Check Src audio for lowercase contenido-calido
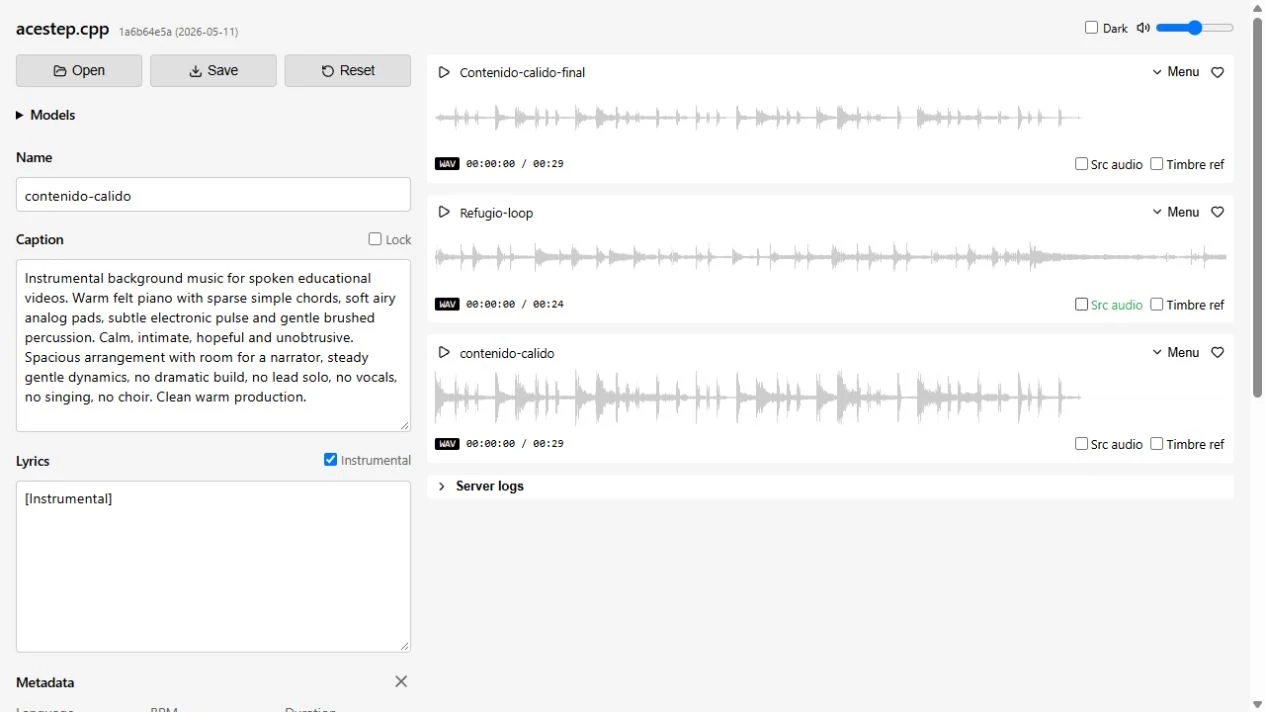 (x=1081, y=444)
